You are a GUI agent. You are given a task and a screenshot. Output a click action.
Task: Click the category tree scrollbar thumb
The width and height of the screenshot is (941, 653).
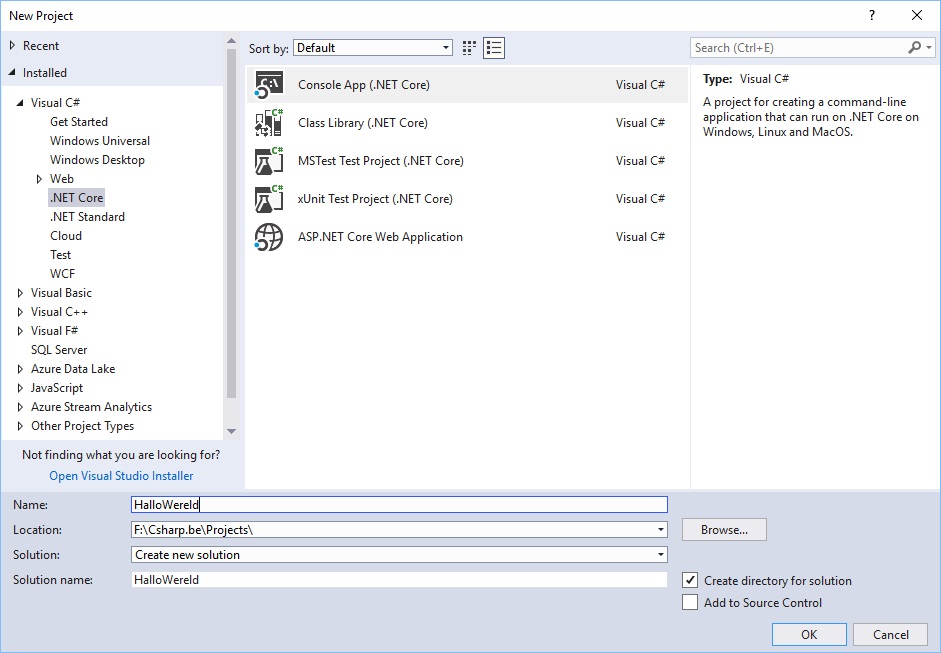point(231,223)
